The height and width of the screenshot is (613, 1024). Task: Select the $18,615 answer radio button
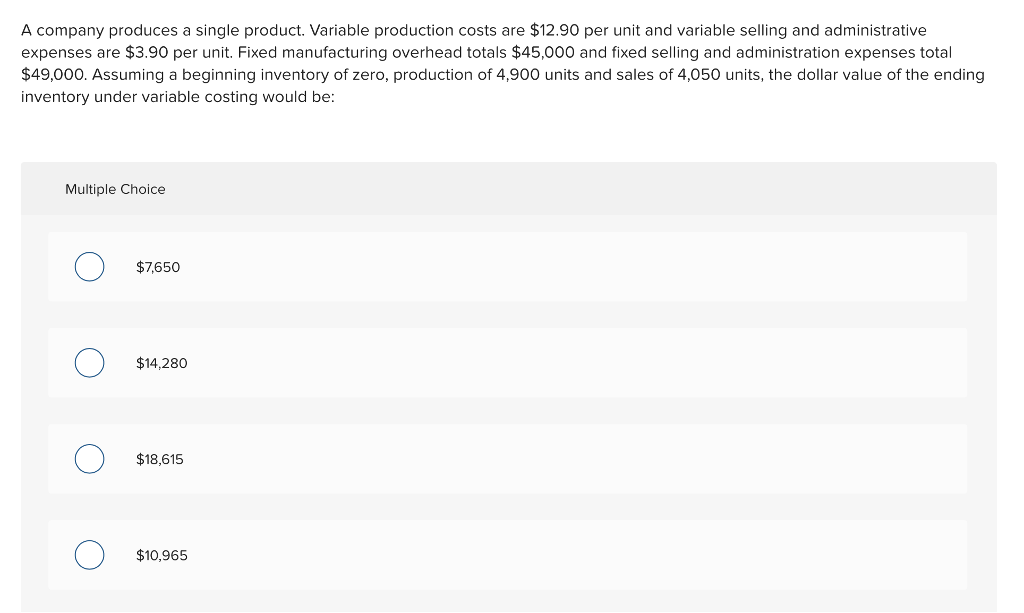[x=89, y=459]
